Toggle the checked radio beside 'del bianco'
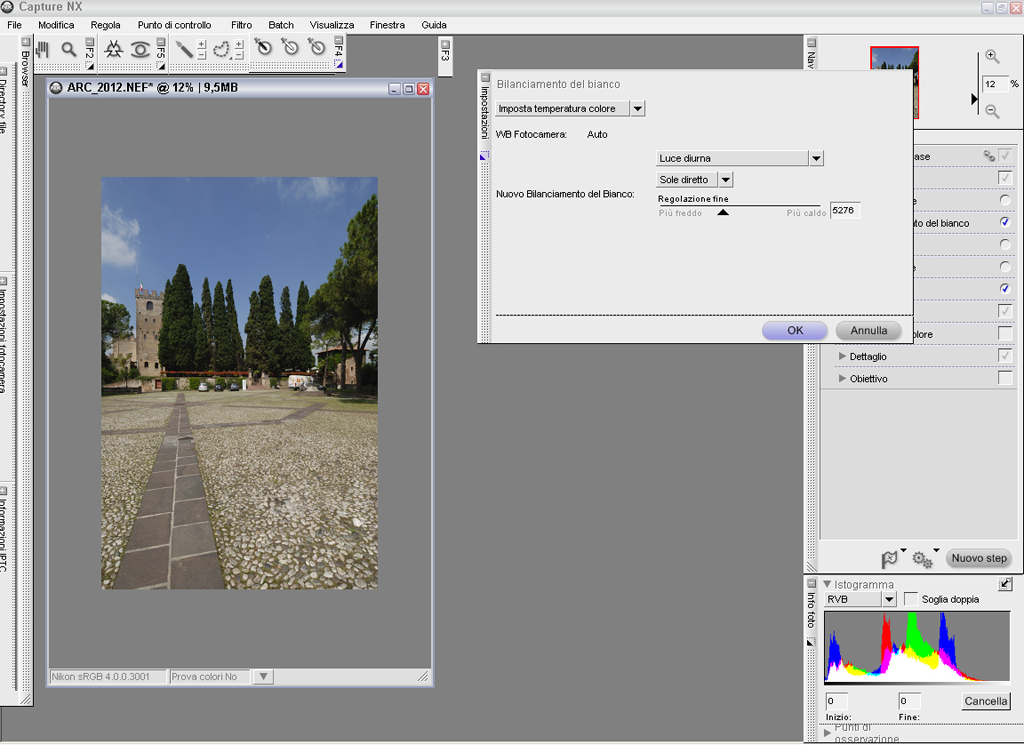 click(x=1004, y=222)
